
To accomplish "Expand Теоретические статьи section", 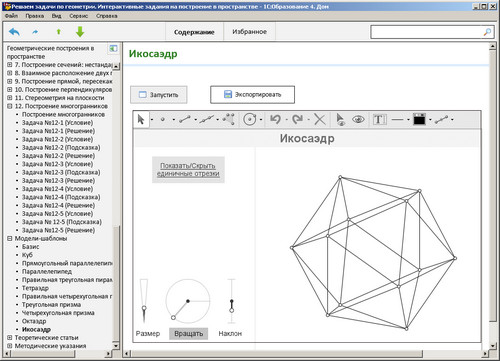I will point(10,338).
